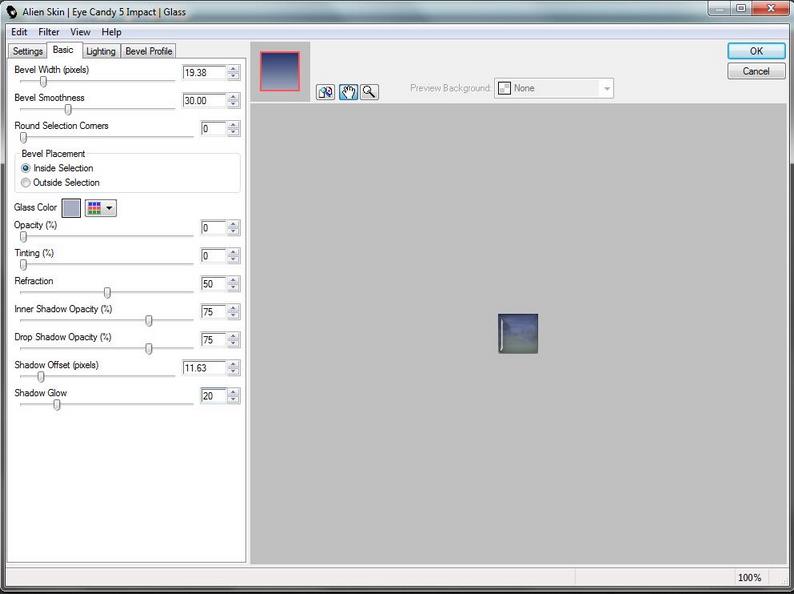Click the Drop Shadow Opacity slider handle
Image resolution: width=794 pixels, height=594 pixels.
149,348
